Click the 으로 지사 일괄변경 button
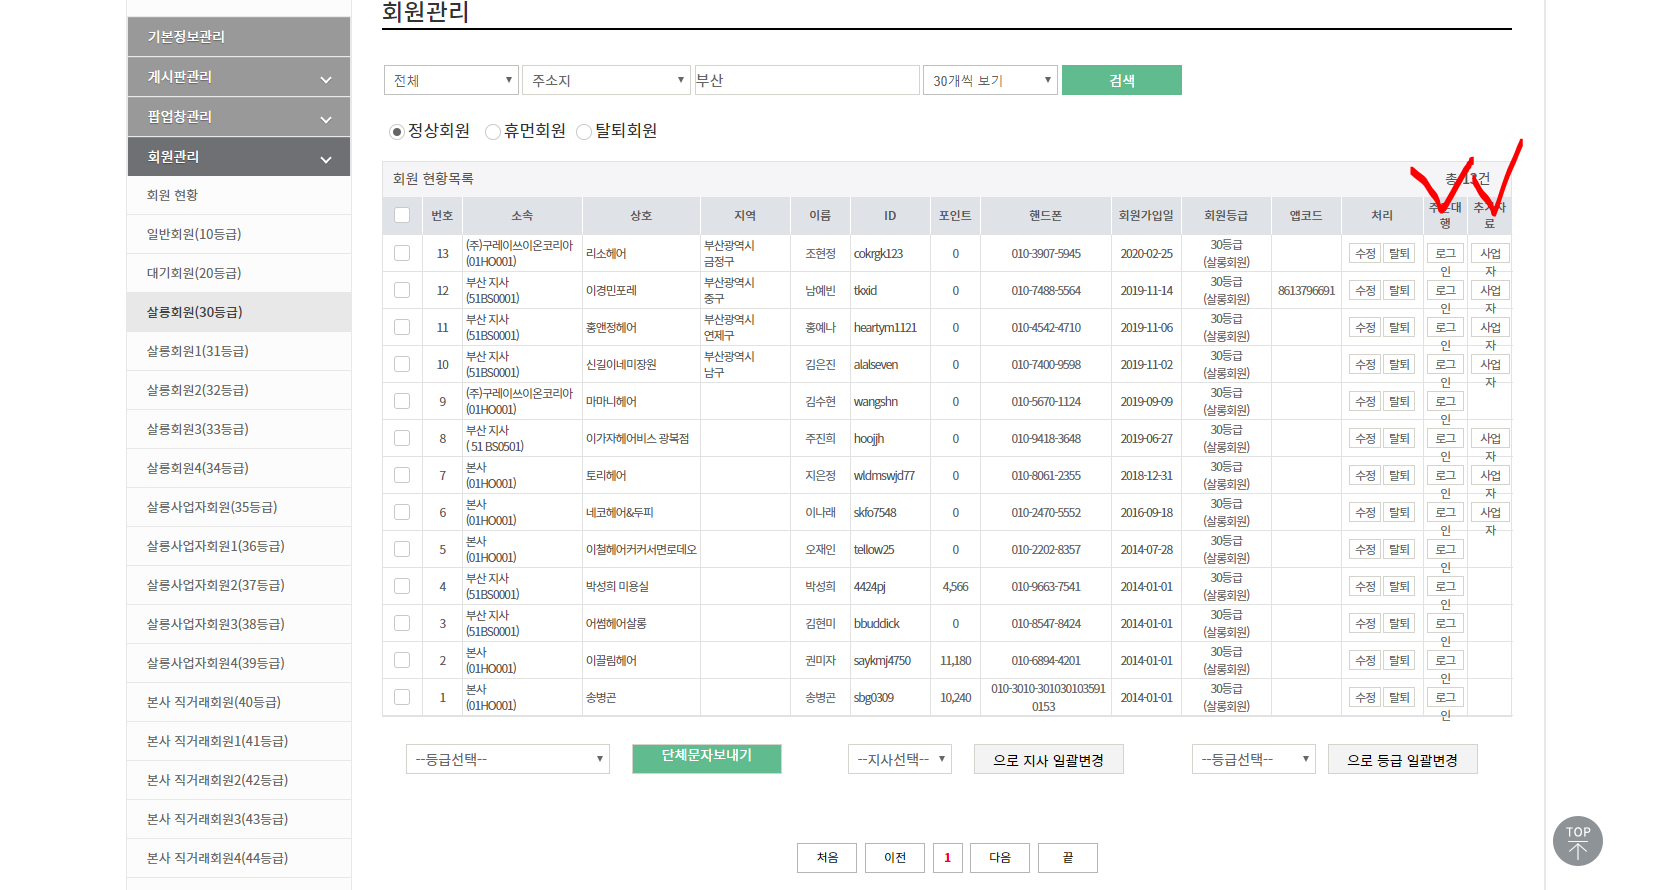The width and height of the screenshot is (1663, 890). (1048, 759)
